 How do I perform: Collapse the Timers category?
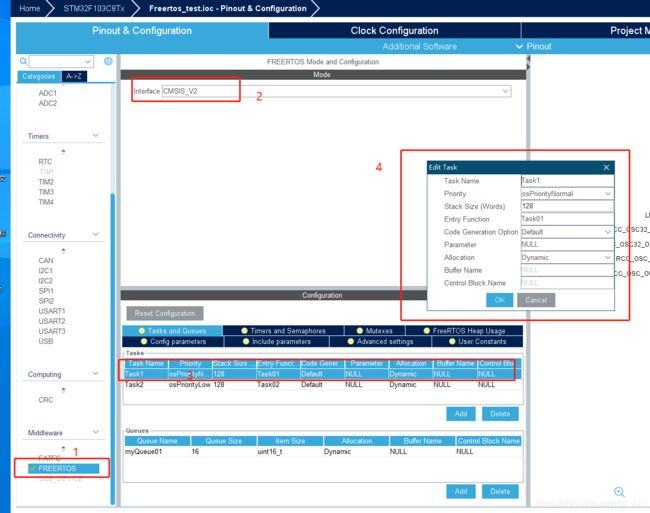96,136
